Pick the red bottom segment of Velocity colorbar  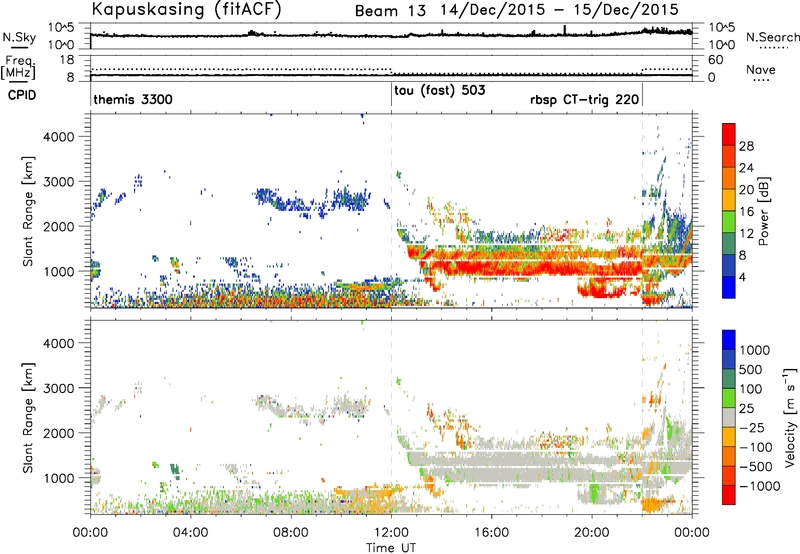tap(729, 495)
